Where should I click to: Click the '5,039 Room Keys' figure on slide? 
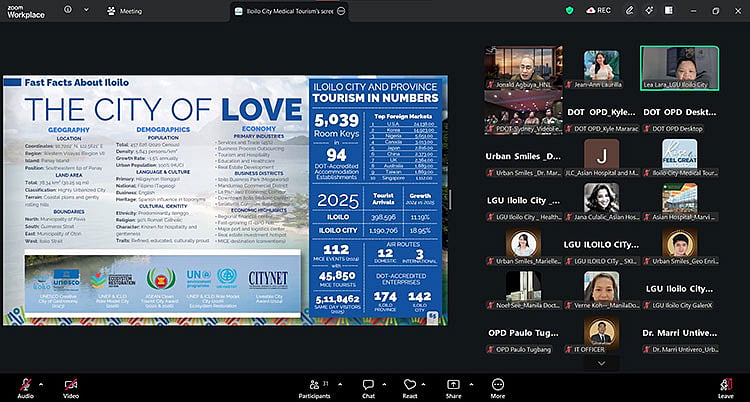coord(336,126)
